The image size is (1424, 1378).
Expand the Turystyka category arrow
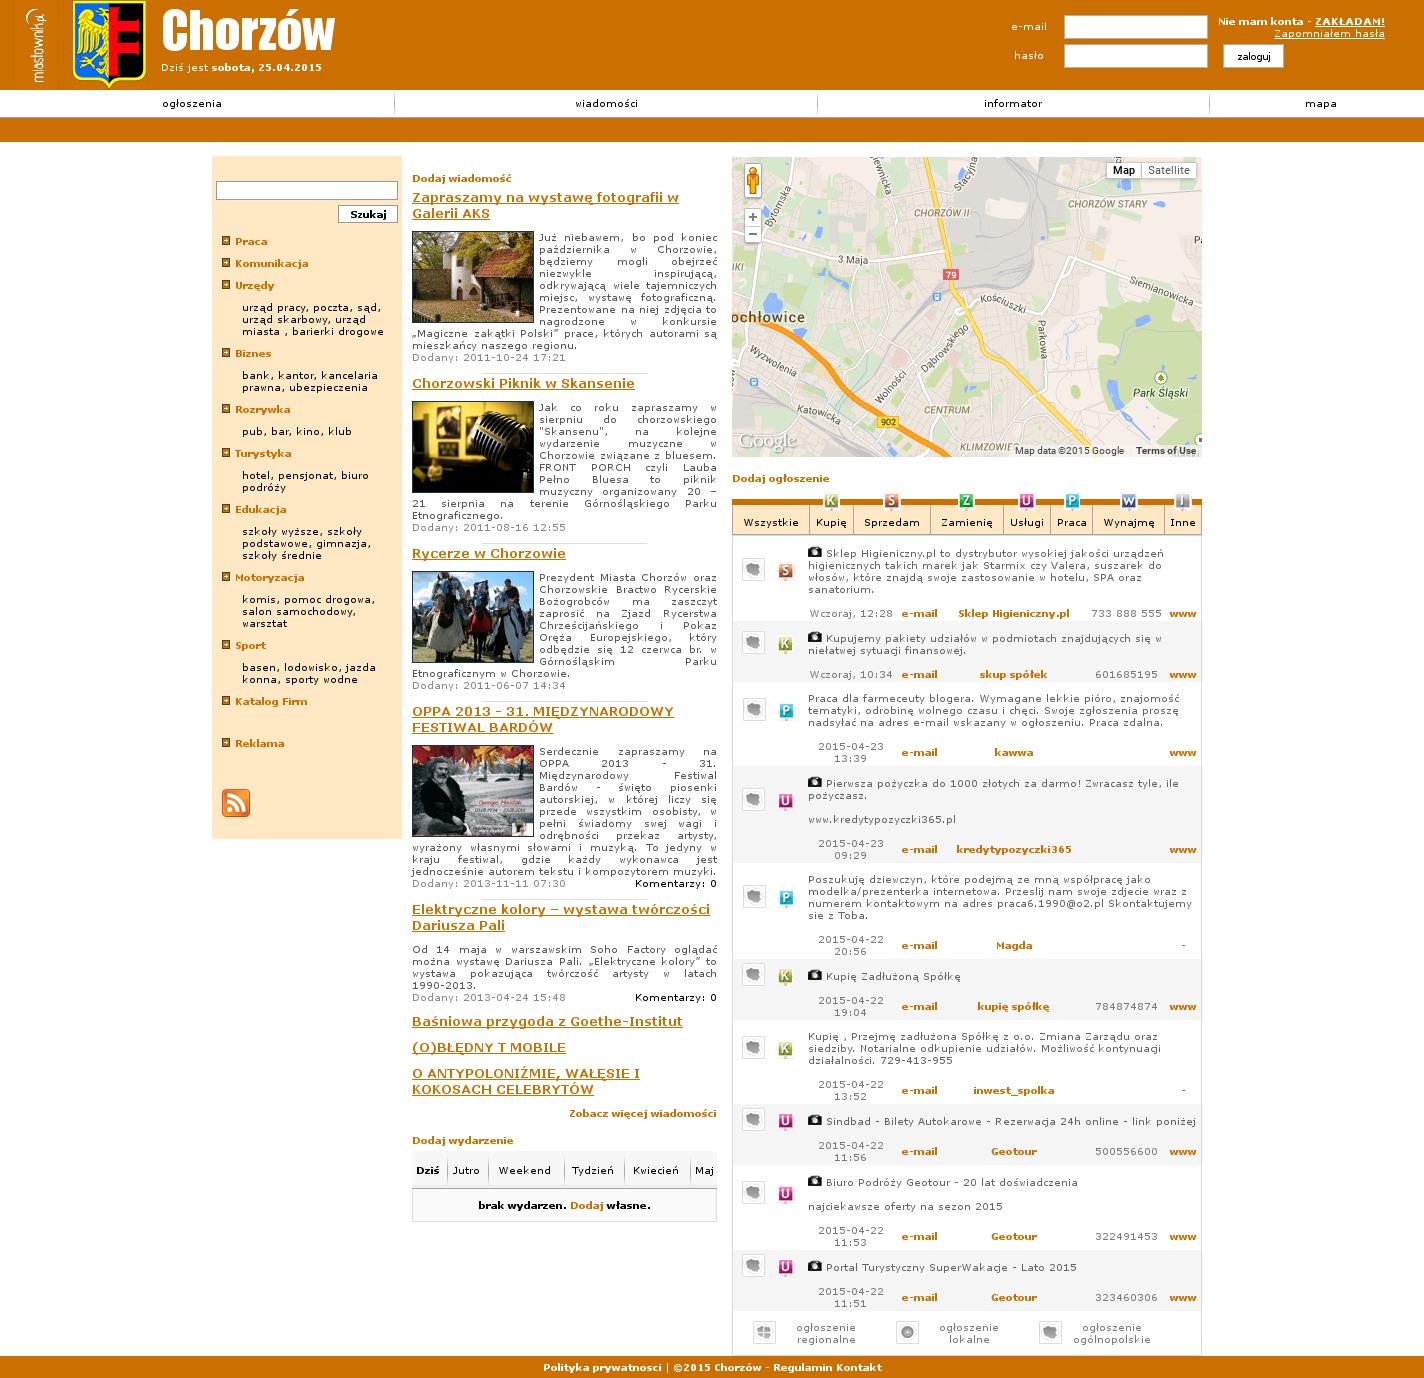[226, 453]
